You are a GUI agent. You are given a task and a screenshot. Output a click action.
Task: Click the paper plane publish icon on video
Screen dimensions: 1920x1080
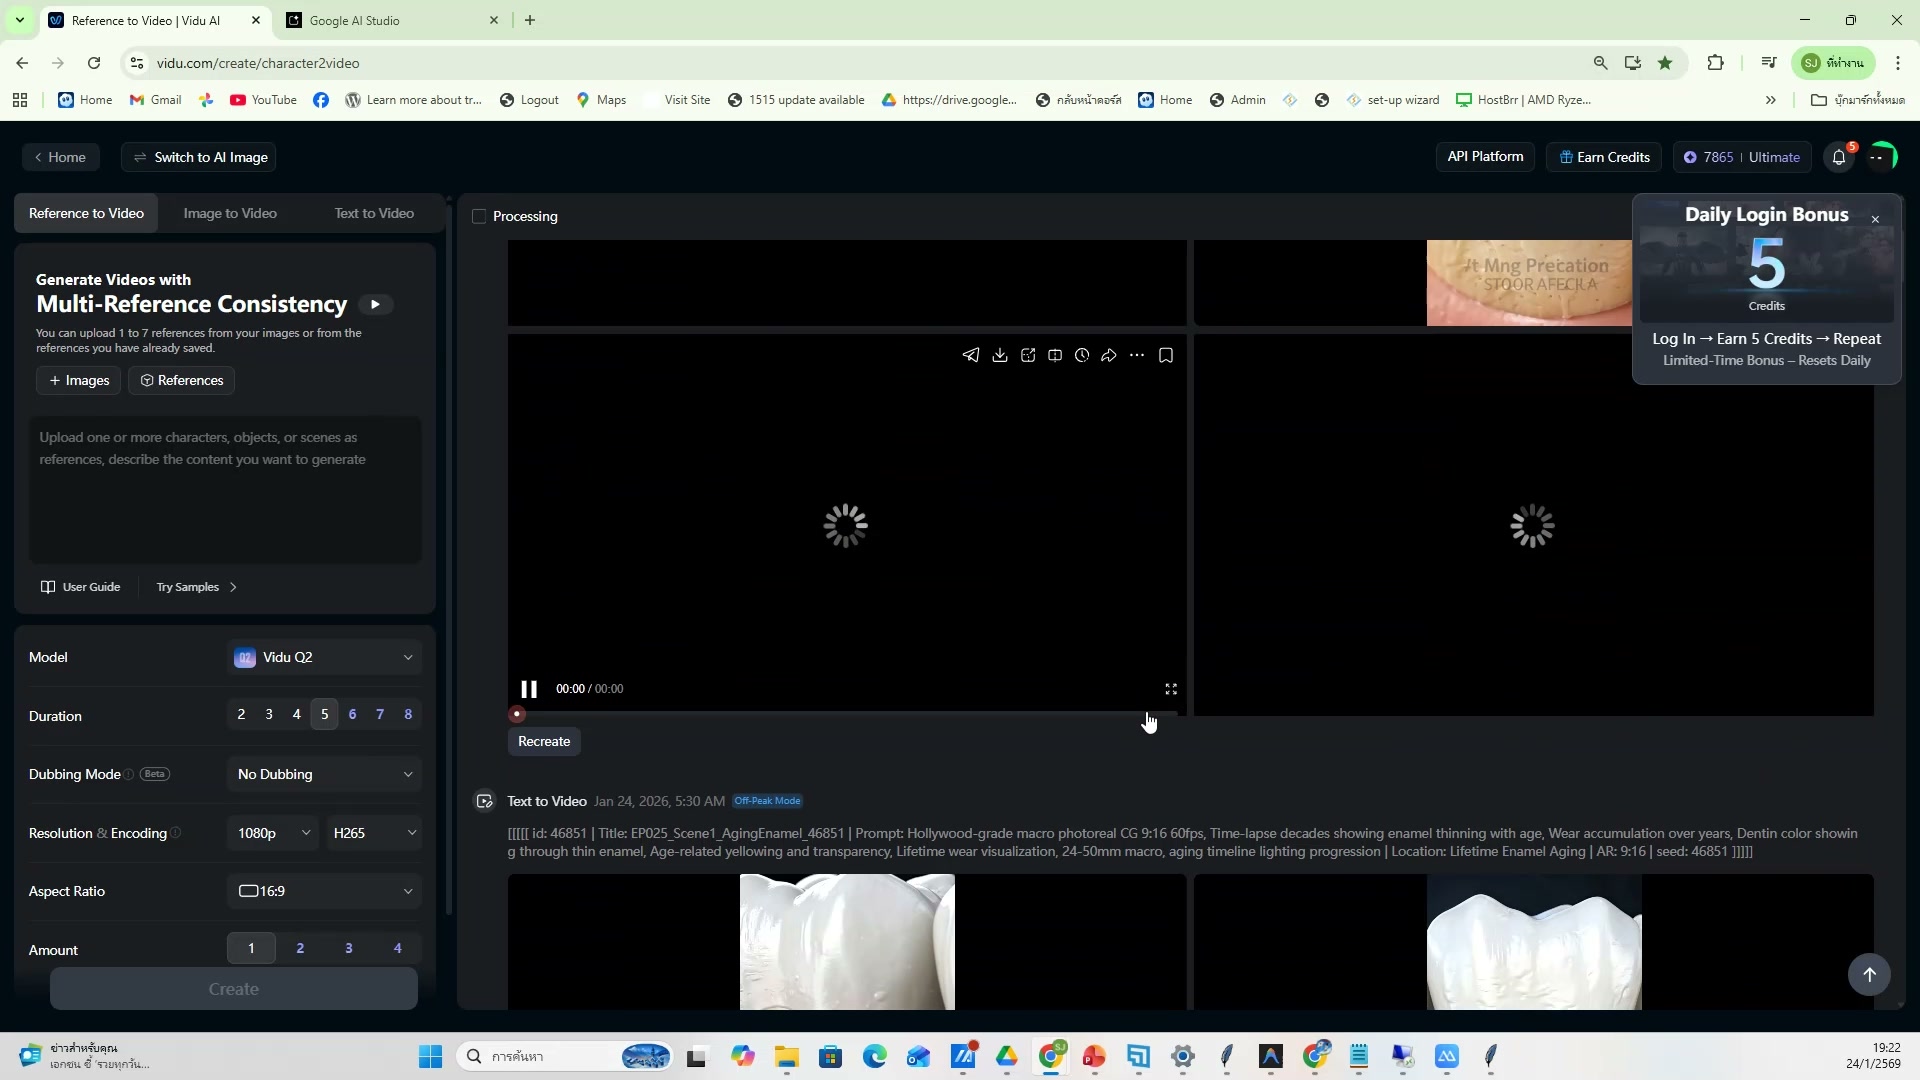971,355
